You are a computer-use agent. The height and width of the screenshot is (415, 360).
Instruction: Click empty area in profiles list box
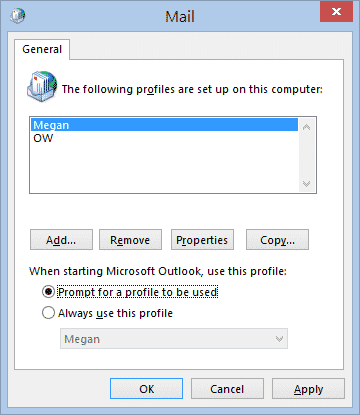click(x=164, y=167)
